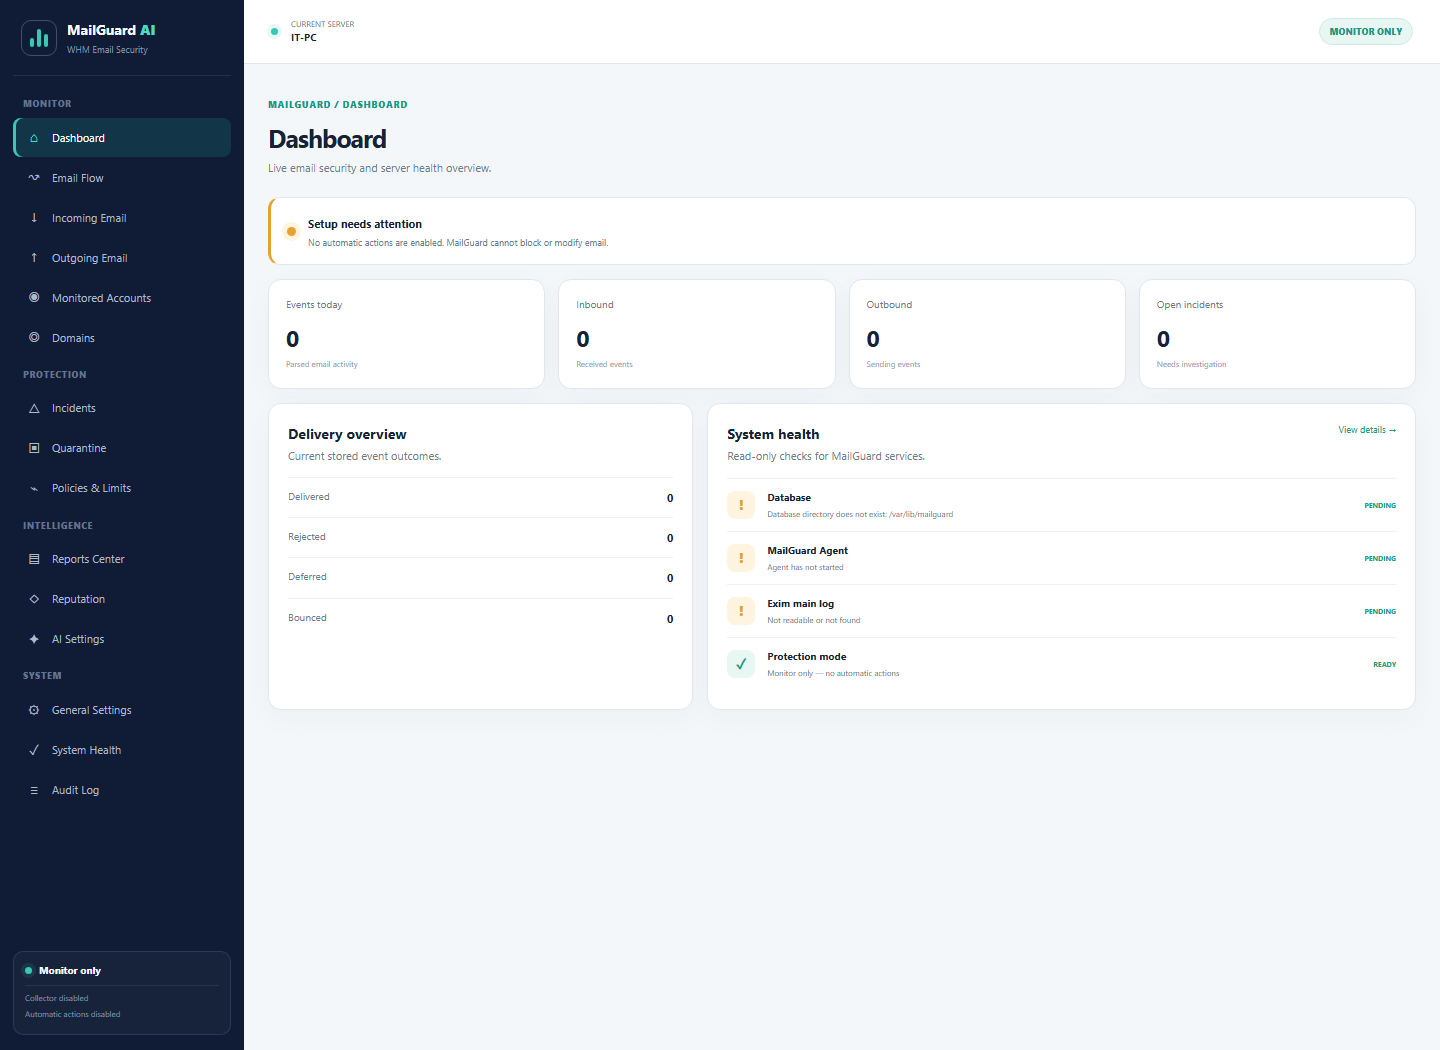Click the Collector disabled text
Image resolution: width=1440 pixels, height=1050 pixels.
click(57, 998)
